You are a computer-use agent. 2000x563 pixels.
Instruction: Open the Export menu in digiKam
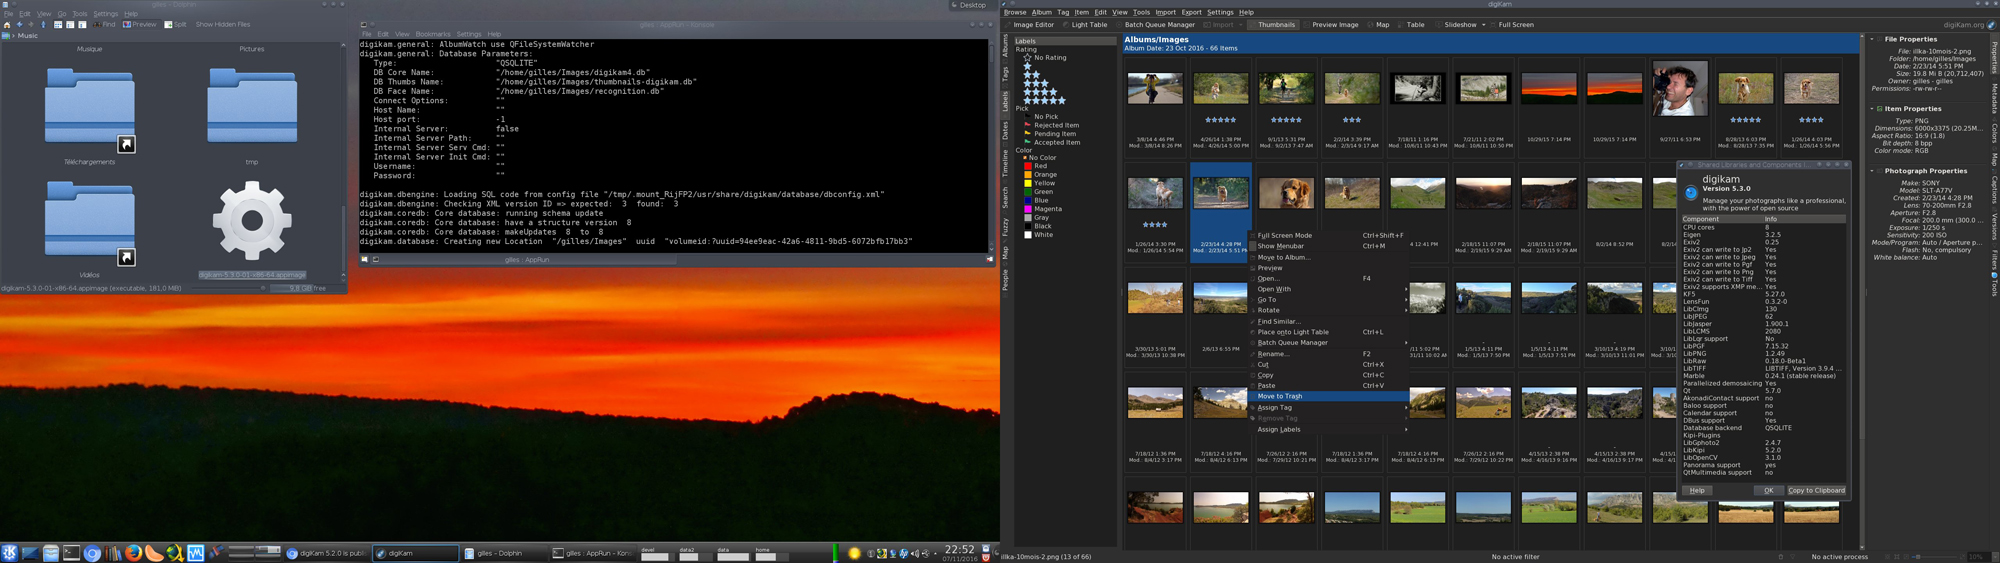[x=1191, y=13]
